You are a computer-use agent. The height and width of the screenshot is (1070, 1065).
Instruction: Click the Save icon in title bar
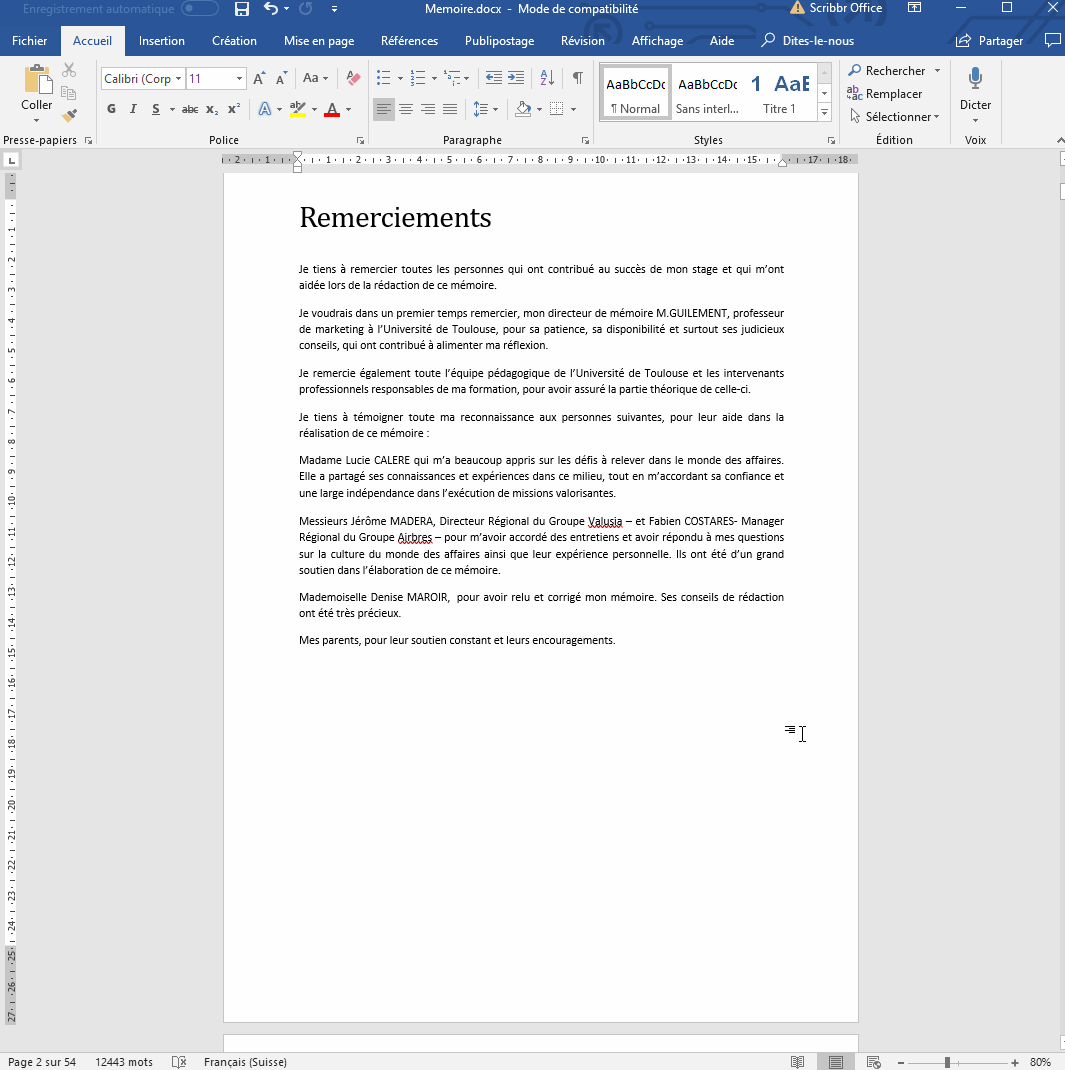click(242, 9)
